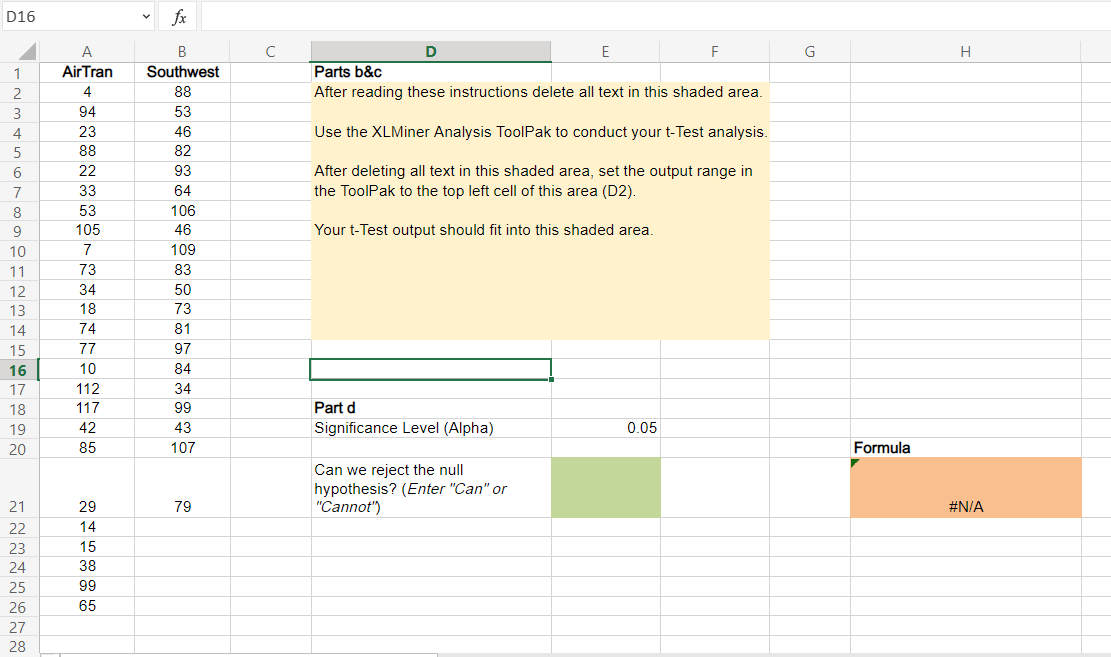The height and width of the screenshot is (657, 1111).
Task: Click AirTran value 4 in row 2
Action: [87, 91]
